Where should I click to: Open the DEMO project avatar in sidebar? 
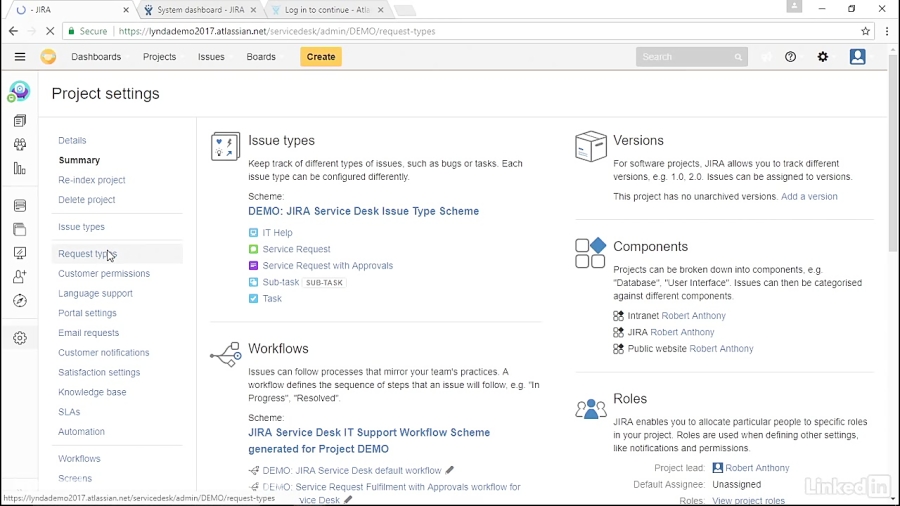[x=19, y=91]
